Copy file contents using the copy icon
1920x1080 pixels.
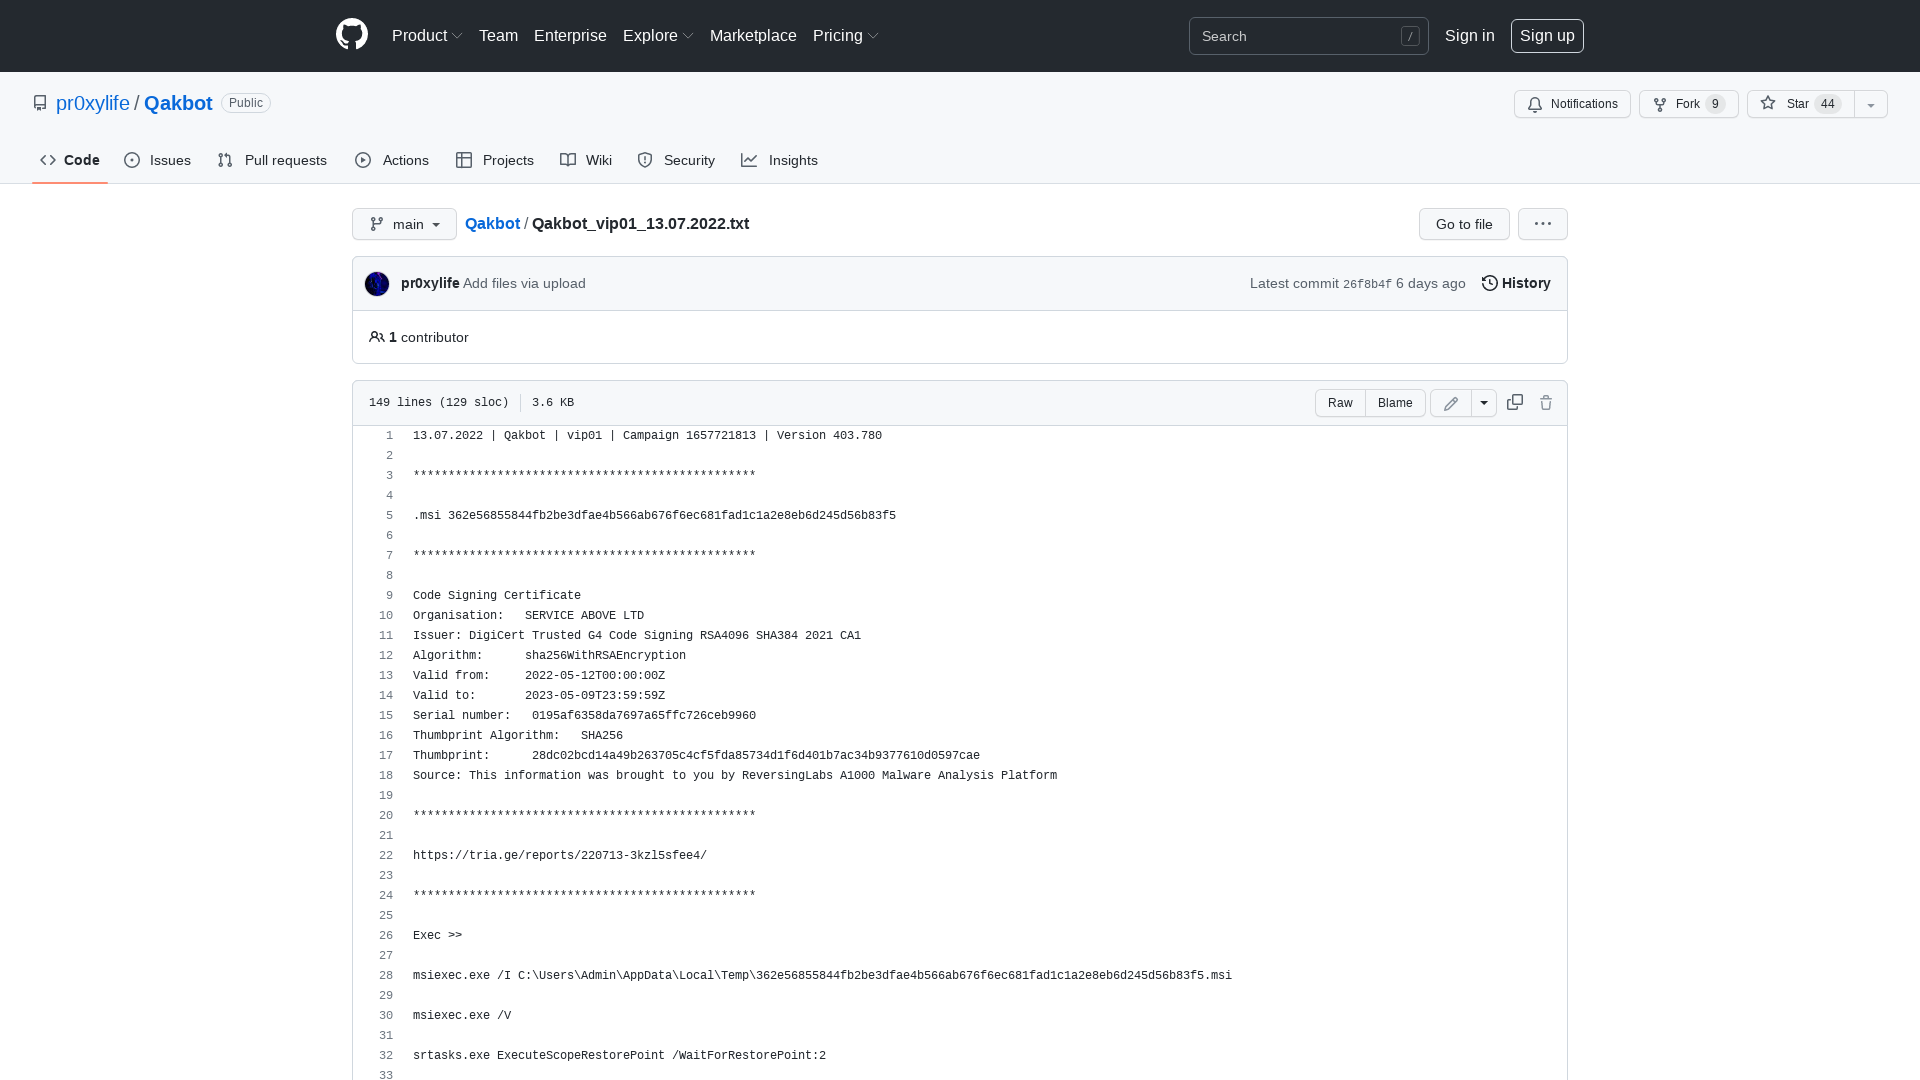click(x=1514, y=402)
